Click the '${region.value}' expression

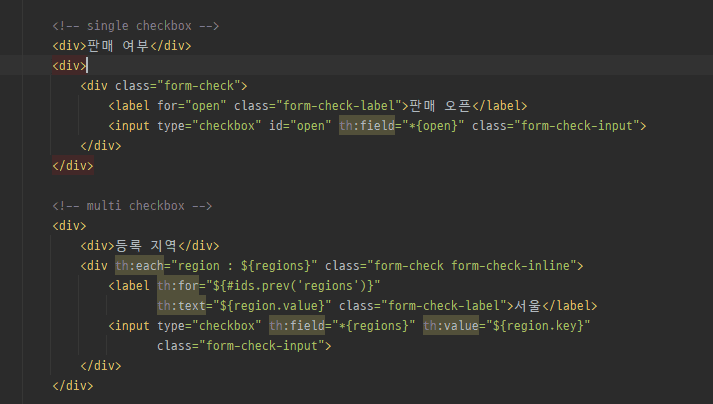[272, 306]
